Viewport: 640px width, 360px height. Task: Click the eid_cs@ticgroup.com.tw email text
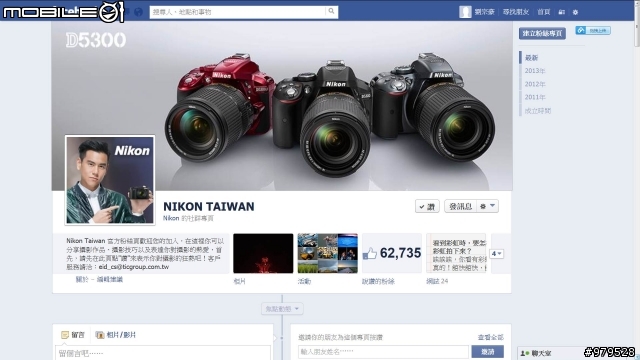click(133, 267)
